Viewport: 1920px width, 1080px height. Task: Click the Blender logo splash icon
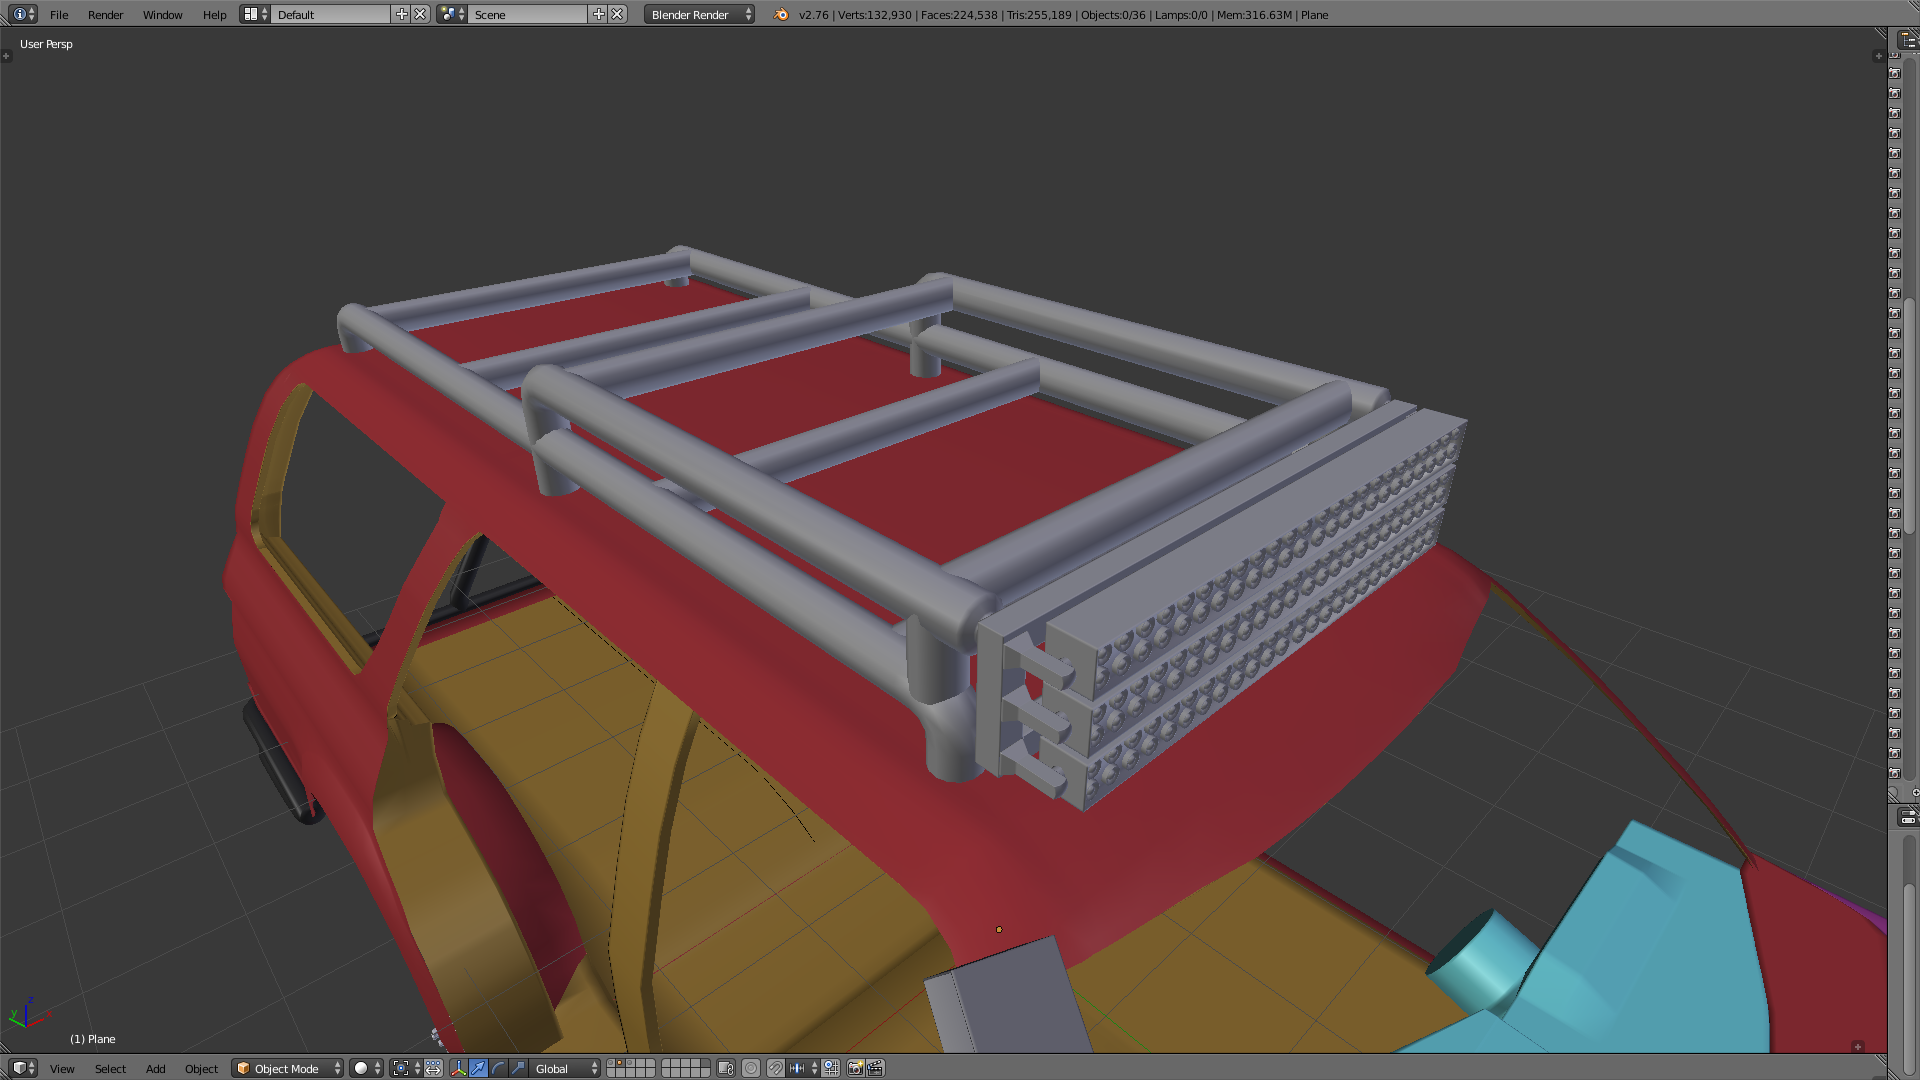click(x=781, y=14)
